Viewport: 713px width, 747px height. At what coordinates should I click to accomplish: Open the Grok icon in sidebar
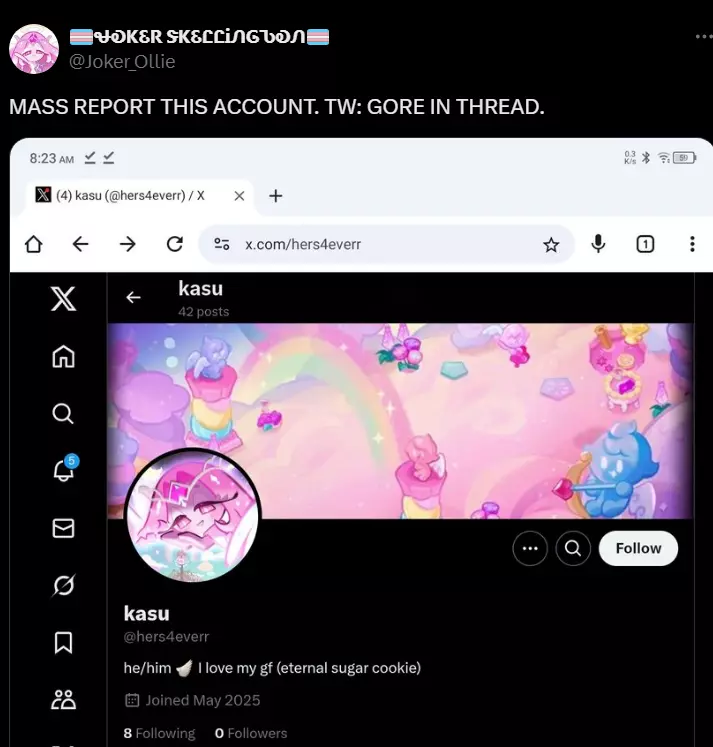[x=63, y=585]
